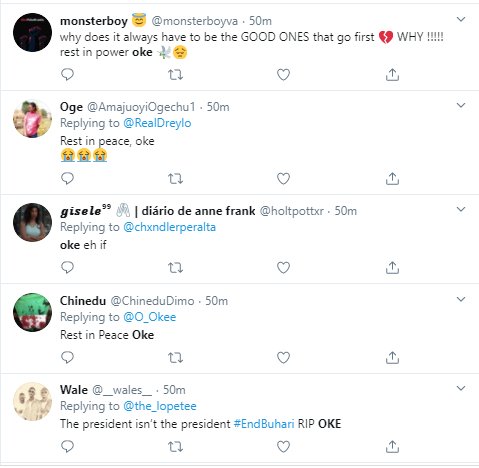This screenshot has width=479, height=468.
Task: Retweet monsterboy's GOOD ONES tweet
Action: 175,75
